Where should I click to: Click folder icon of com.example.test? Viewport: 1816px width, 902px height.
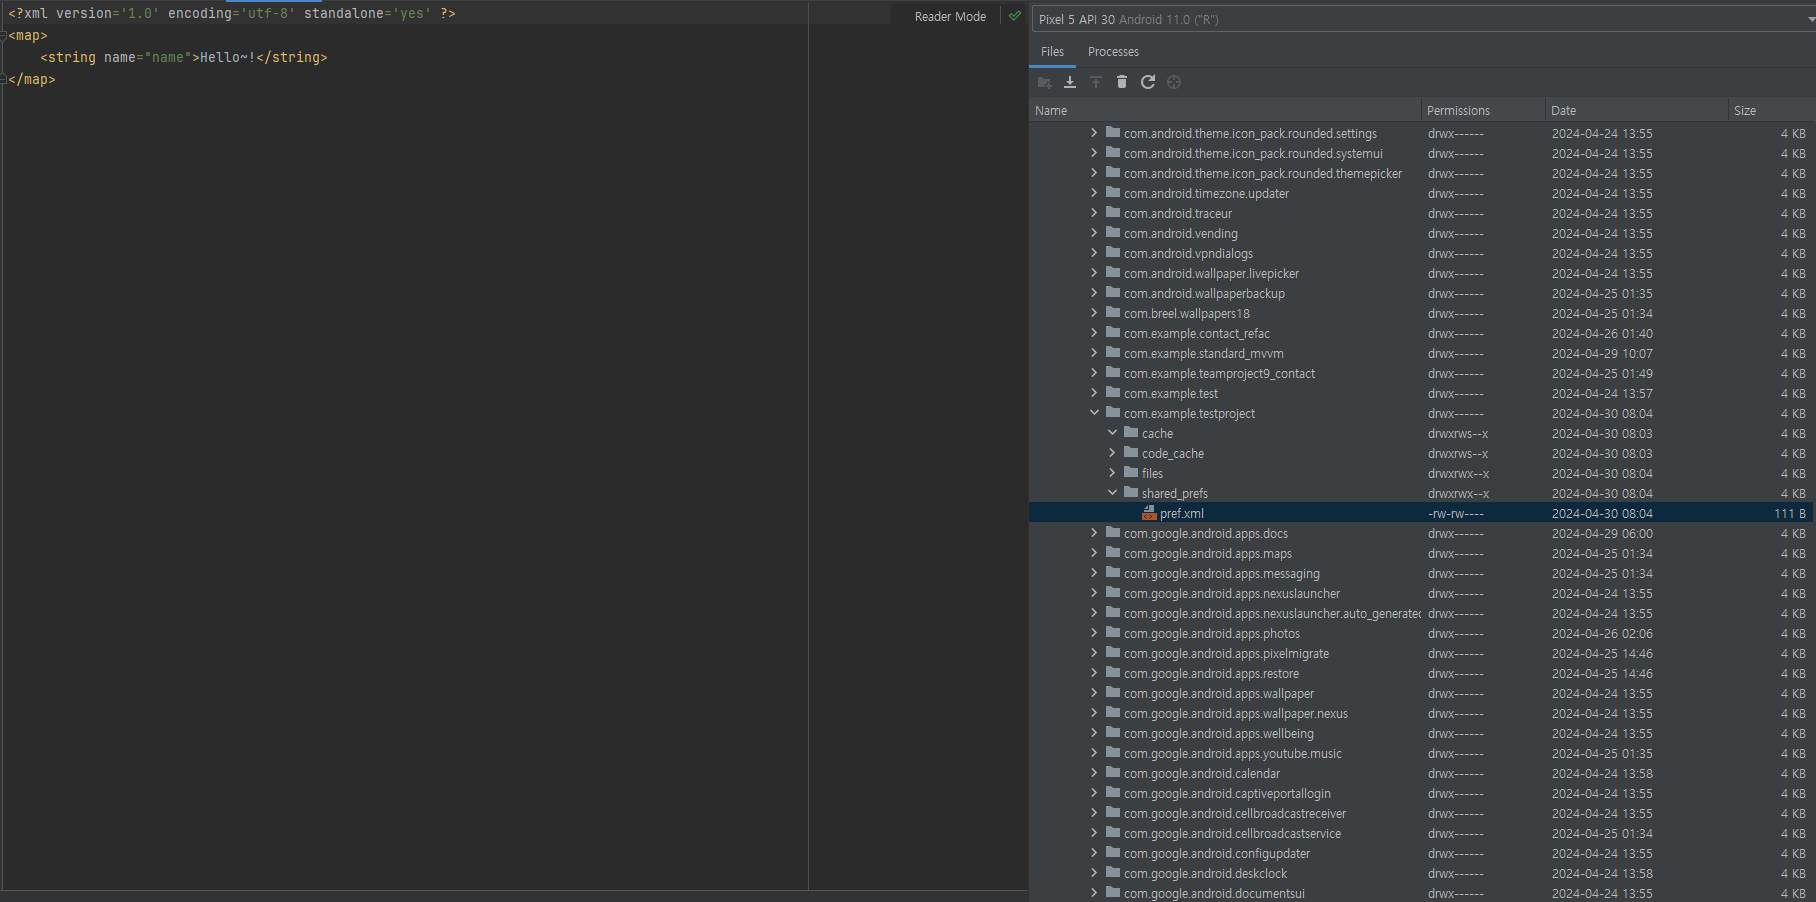1113,393
